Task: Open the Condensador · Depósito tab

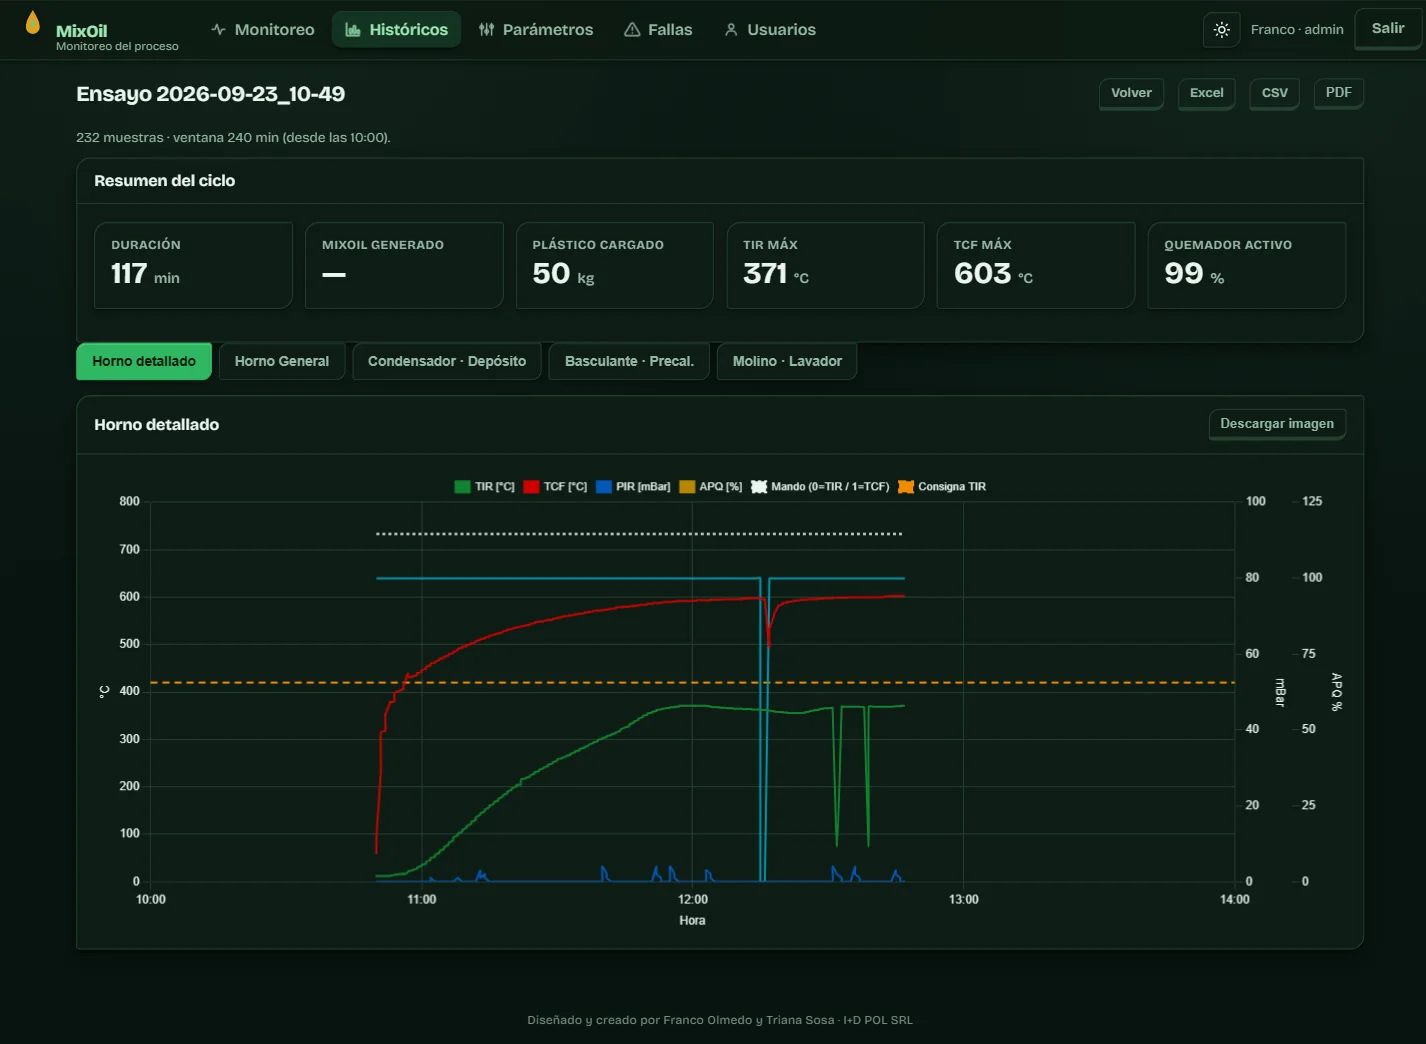Action: click(x=447, y=361)
